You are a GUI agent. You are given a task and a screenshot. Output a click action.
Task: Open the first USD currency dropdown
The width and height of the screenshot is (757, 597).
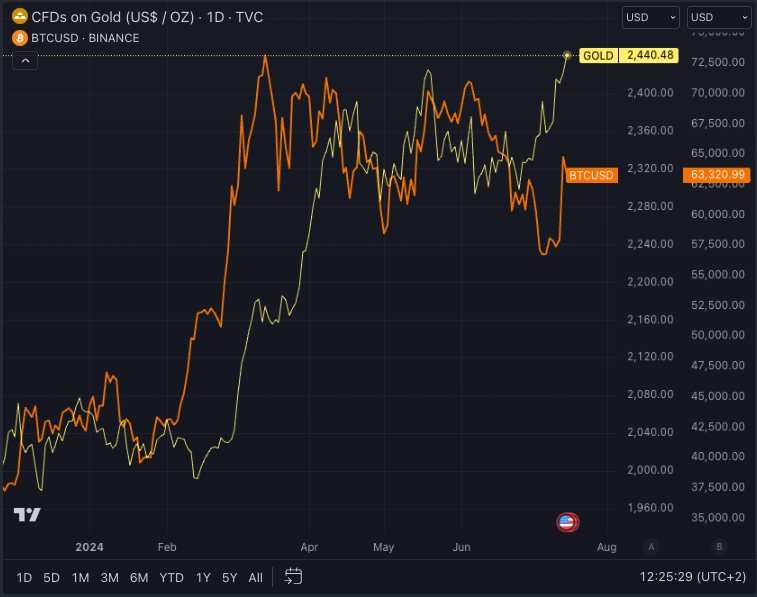point(650,17)
